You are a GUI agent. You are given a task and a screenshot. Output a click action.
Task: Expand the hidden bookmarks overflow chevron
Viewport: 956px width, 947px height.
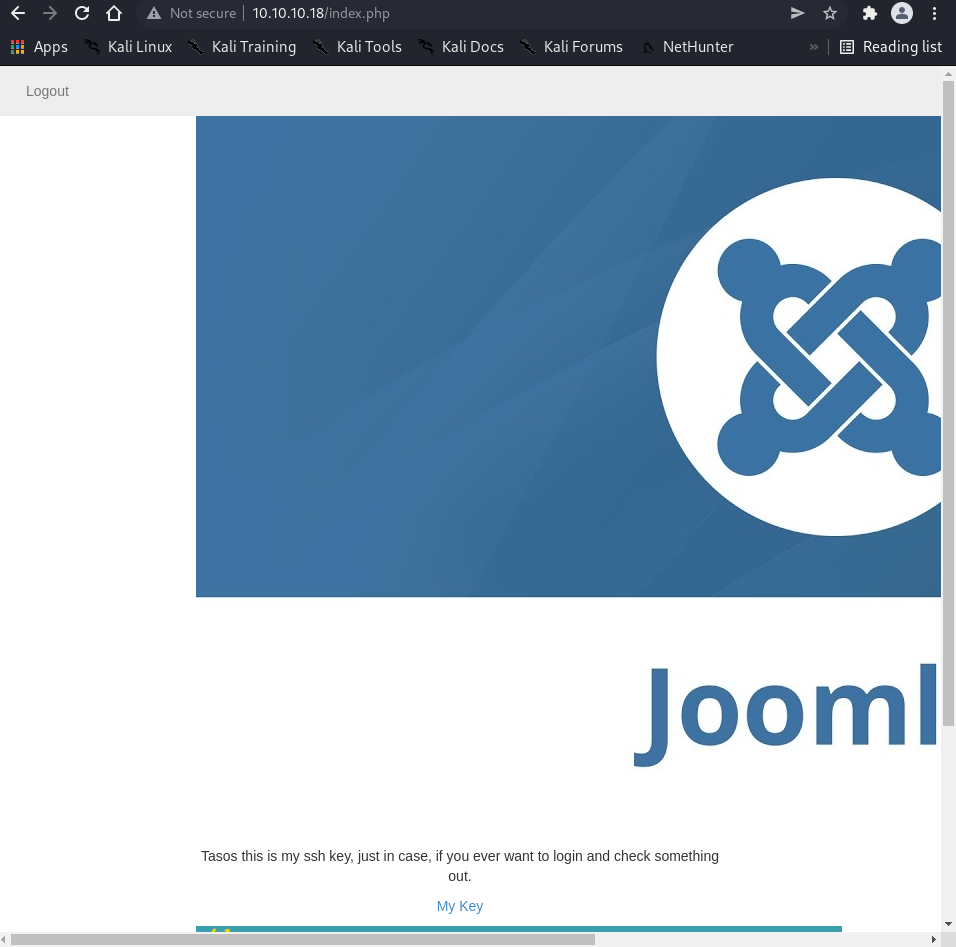[814, 47]
